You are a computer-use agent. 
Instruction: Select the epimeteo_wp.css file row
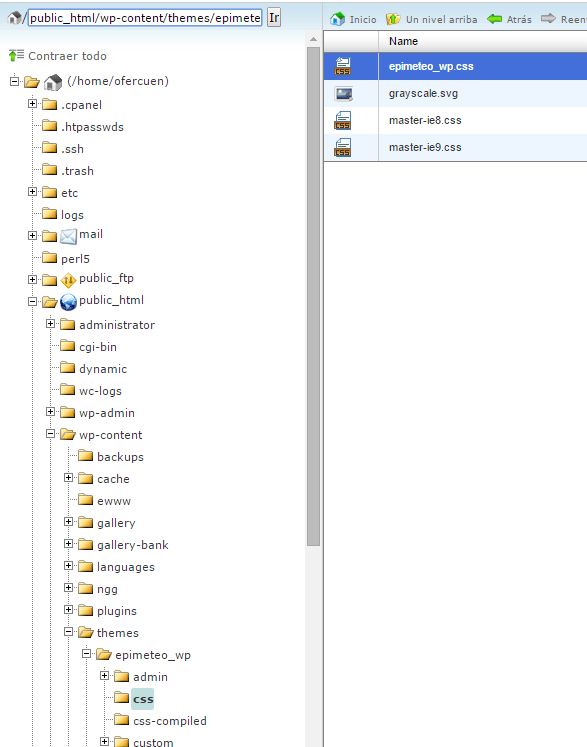click(455, 66)
